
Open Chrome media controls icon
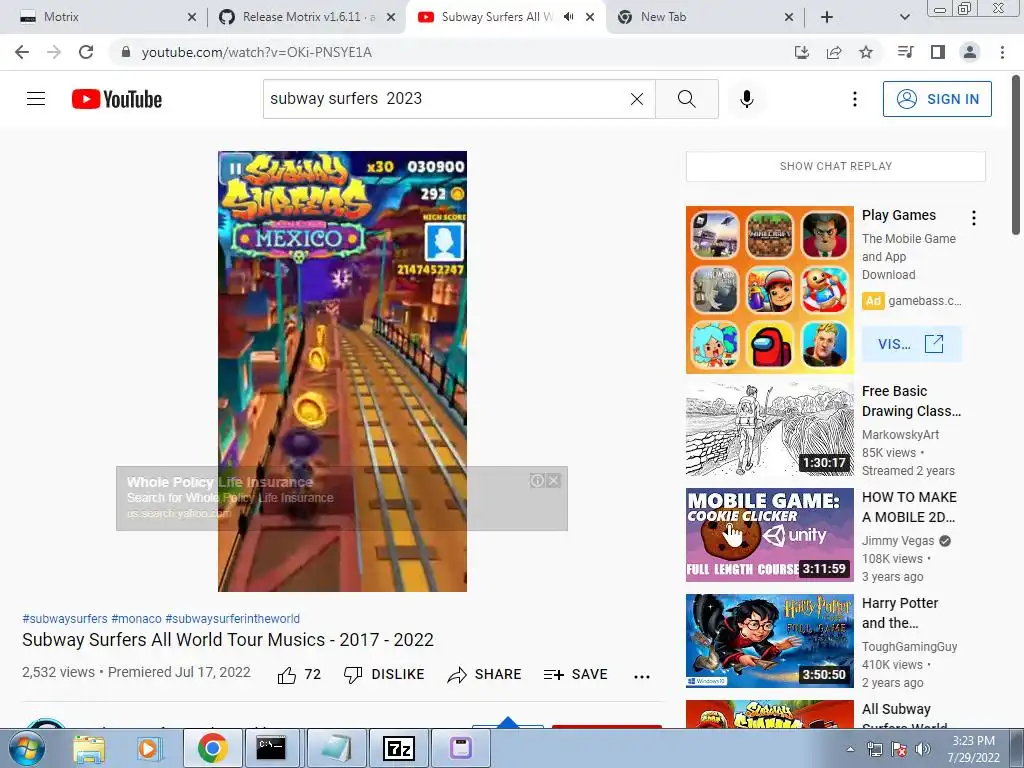906,52
